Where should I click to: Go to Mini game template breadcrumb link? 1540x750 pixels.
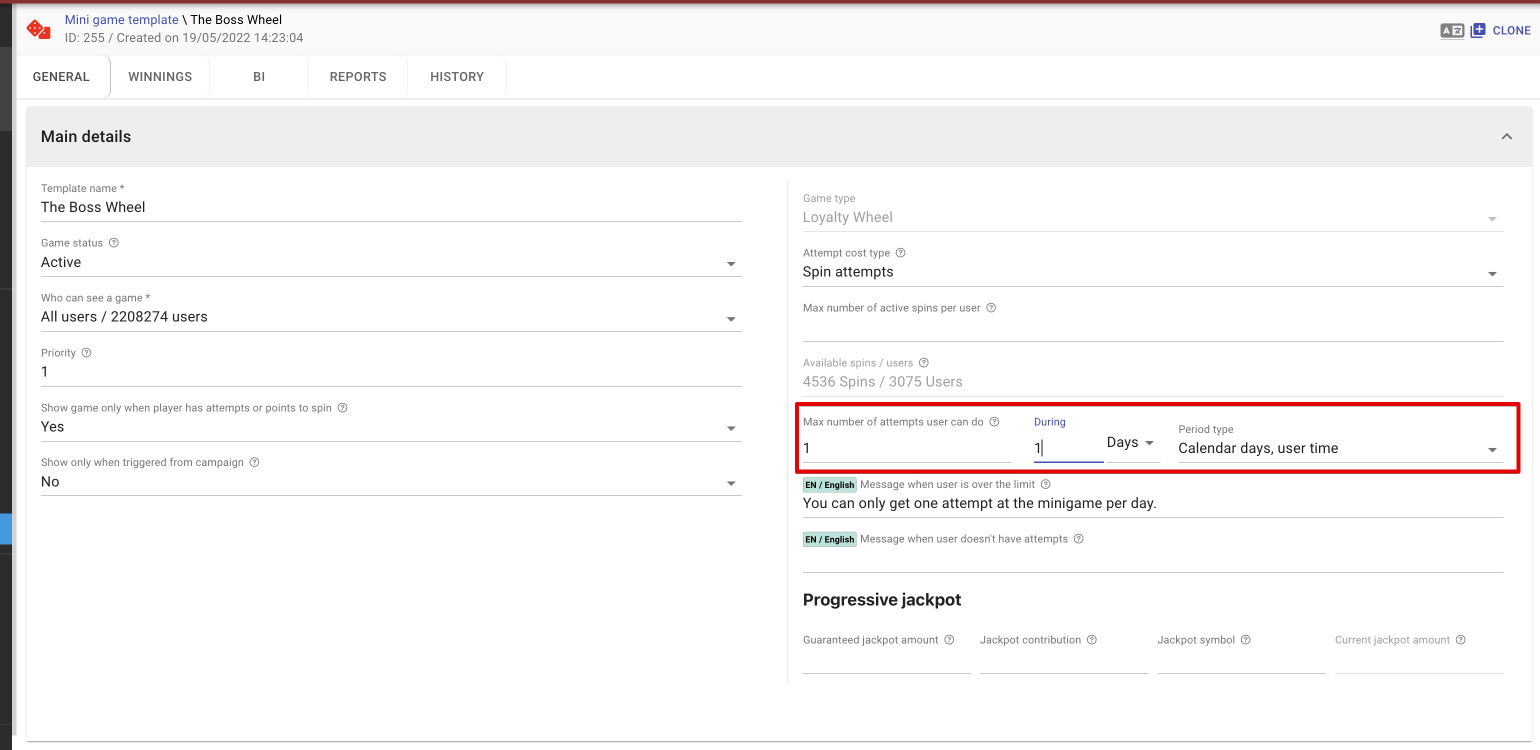[x=121, y=20]
